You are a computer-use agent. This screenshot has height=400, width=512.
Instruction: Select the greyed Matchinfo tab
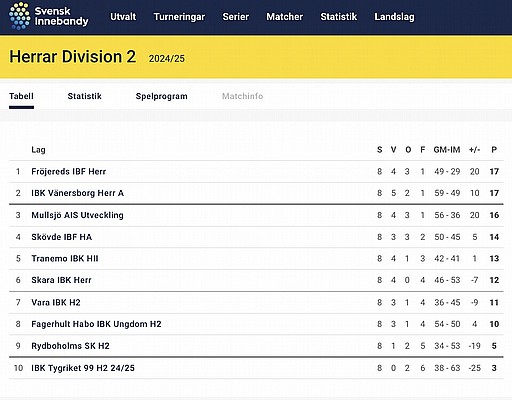point(243,96)
